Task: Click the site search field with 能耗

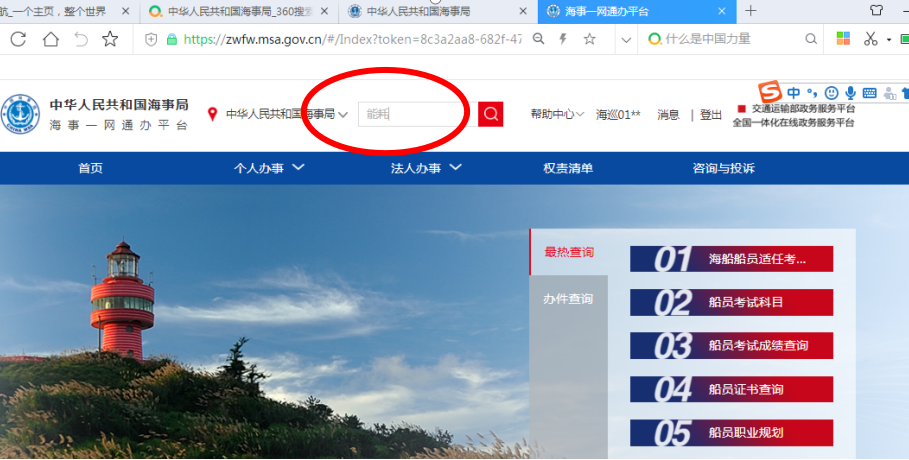Action: point(418,114)
